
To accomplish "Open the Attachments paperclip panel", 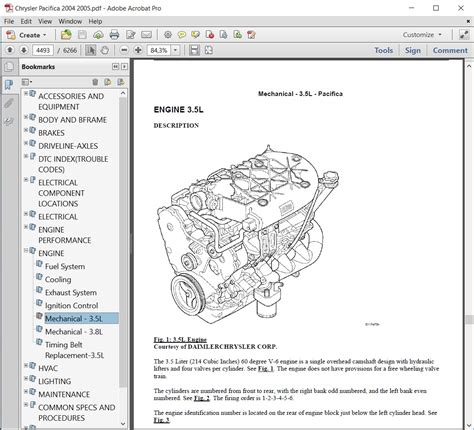I will click(x=9, y=103).
